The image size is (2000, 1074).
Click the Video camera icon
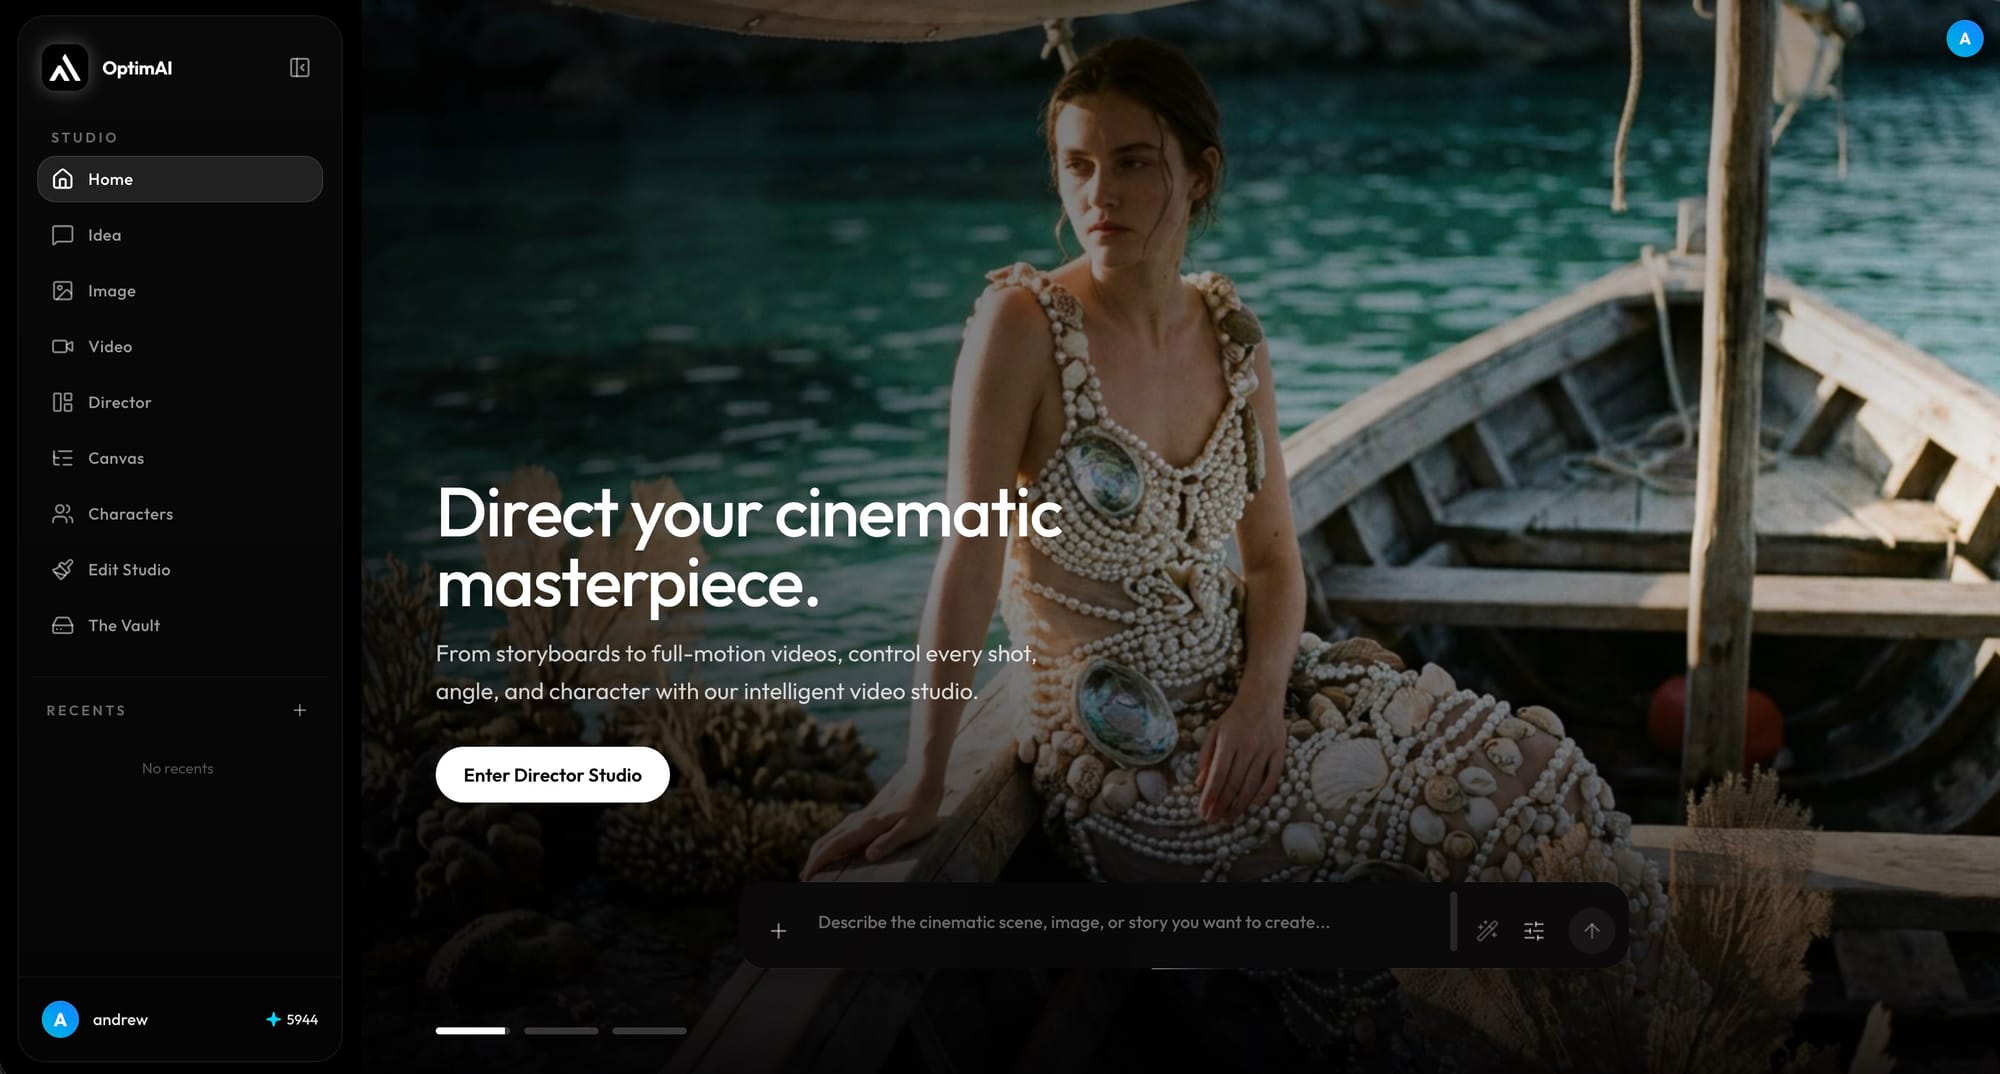(63, 347)
